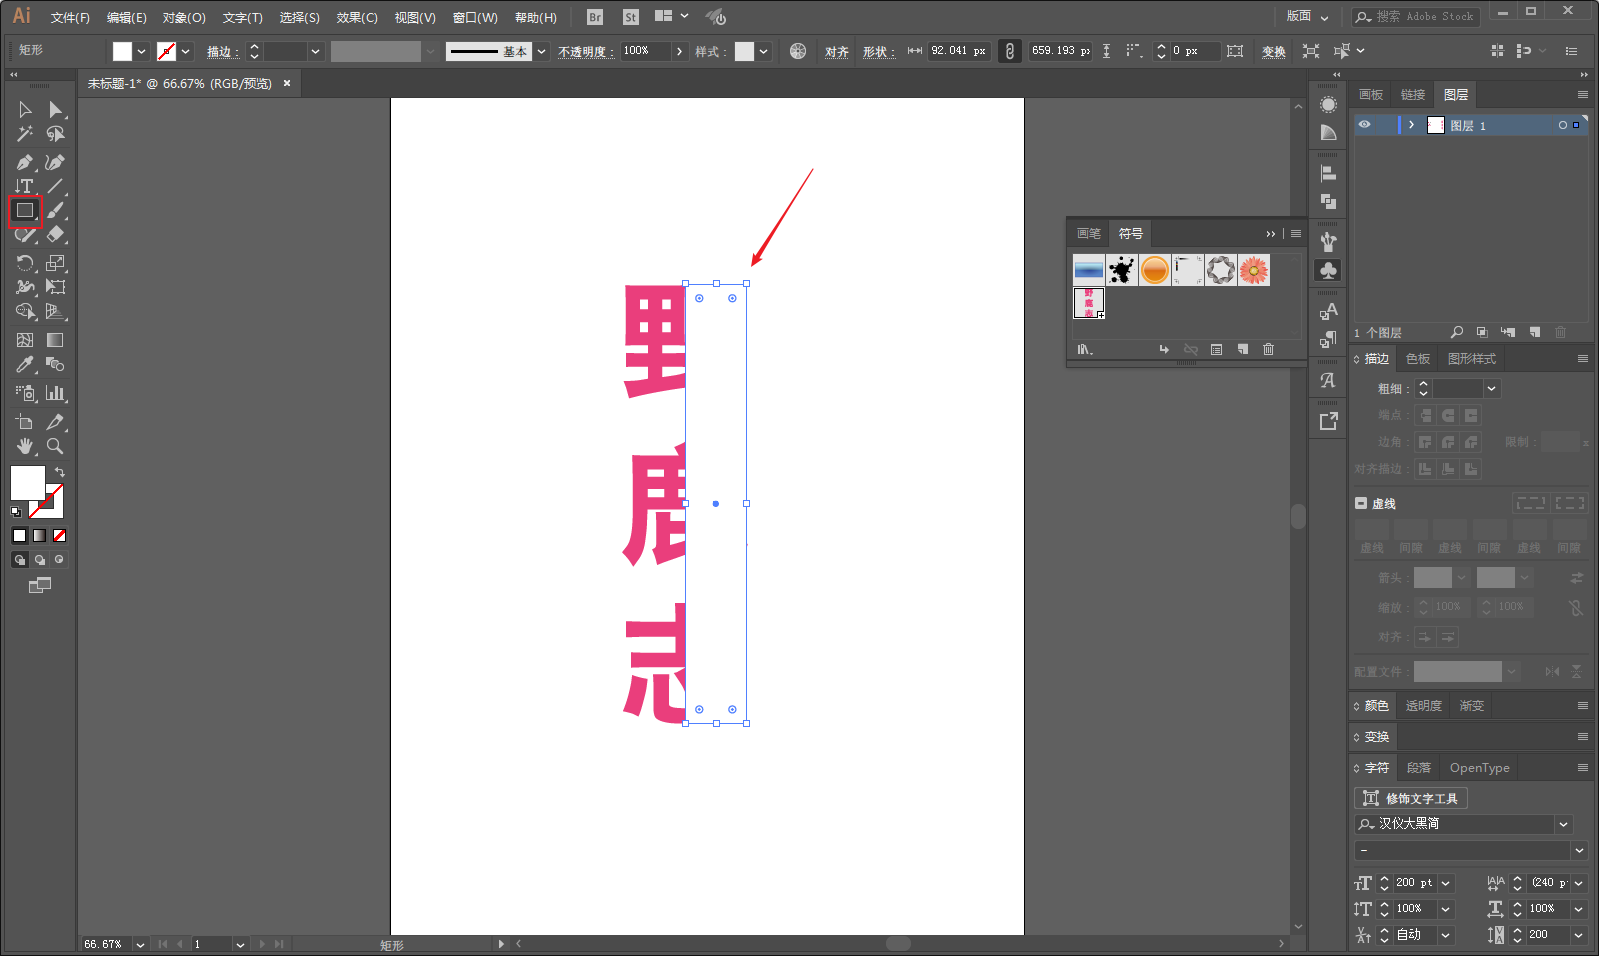Open the 200 pt font size dropdown
Viewport: 1599px width, 956px height.
(1445, 883)
